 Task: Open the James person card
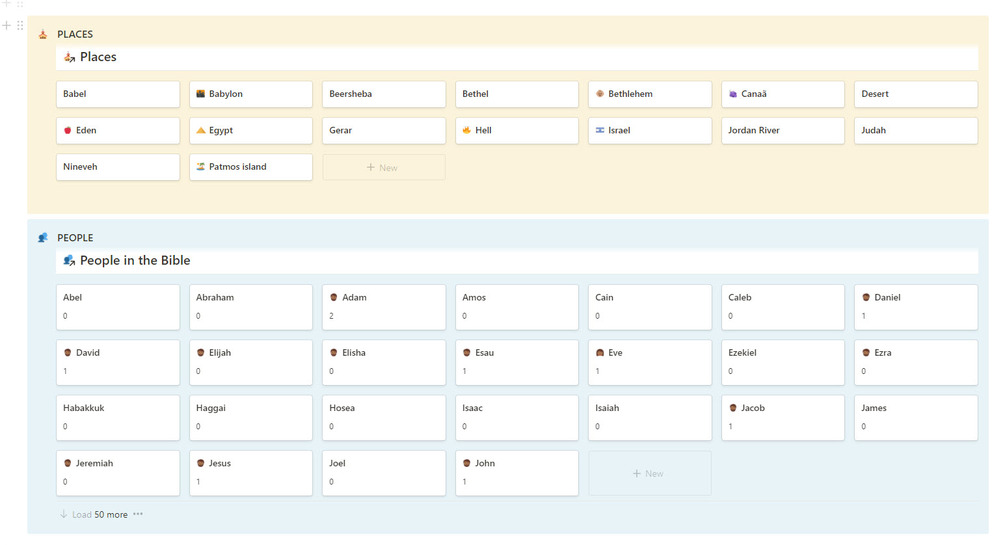click(916, 417)
